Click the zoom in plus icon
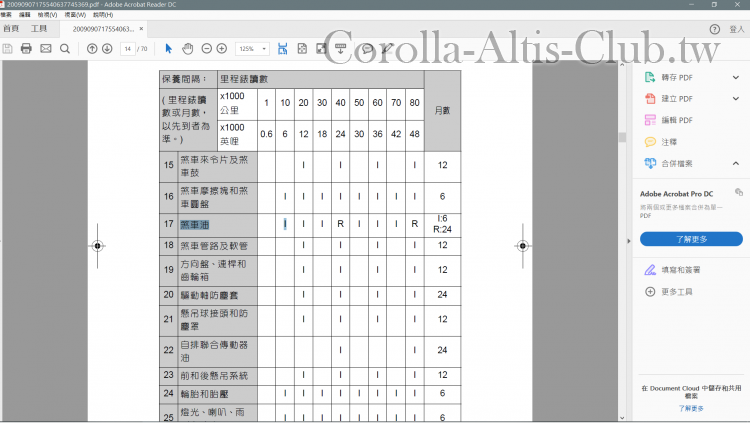Screen dimensions: 750x423 coord(222,48)
